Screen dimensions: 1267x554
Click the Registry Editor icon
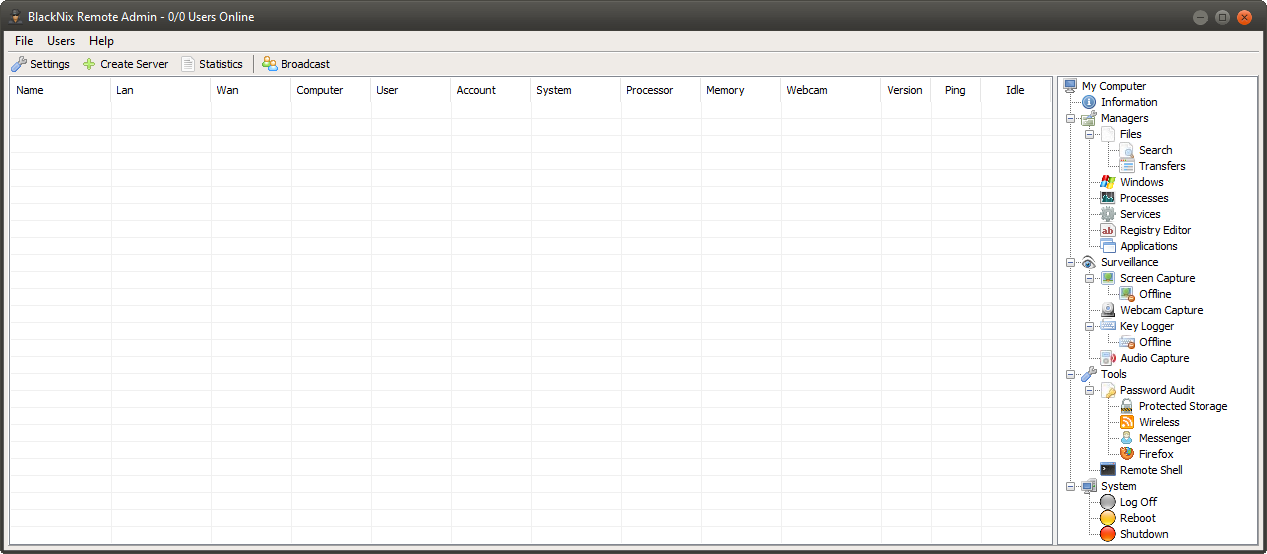[1108, 230]
